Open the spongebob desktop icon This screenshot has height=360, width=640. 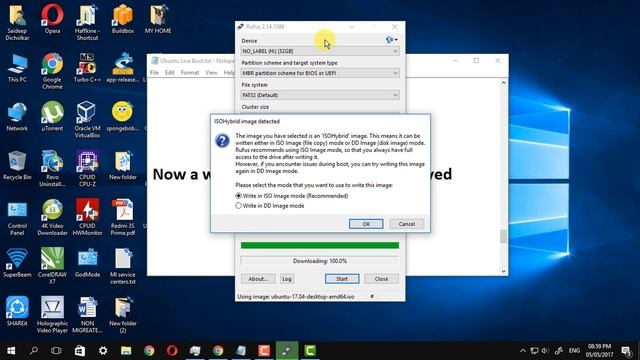point(122,116)
